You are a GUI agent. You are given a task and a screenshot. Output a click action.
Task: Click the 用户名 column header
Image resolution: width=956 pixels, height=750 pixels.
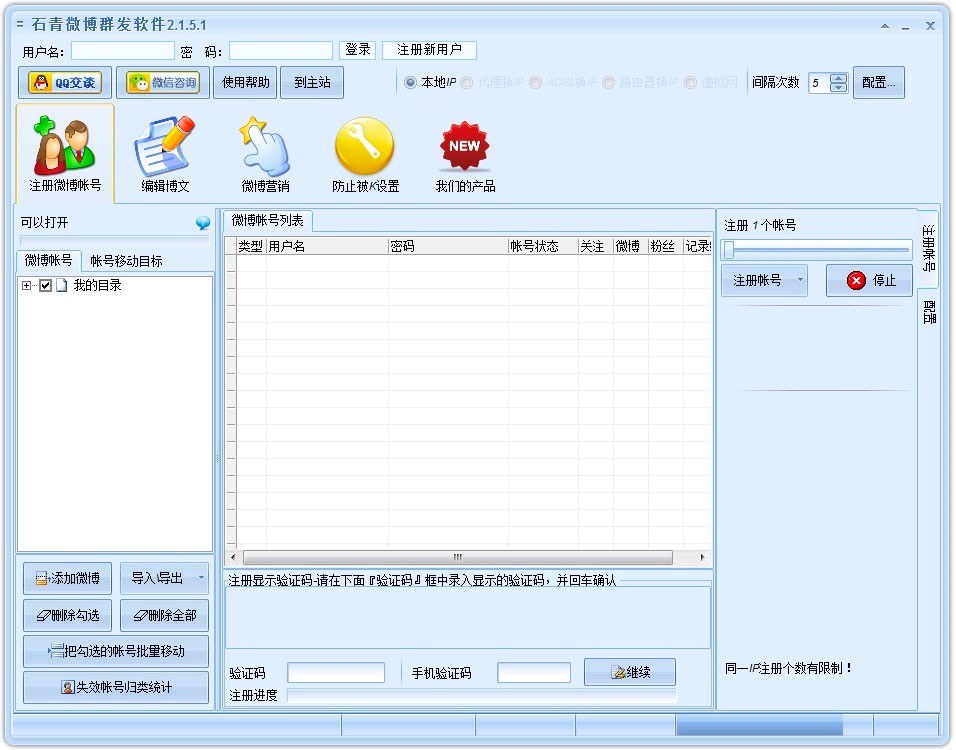tap(327, 246)
